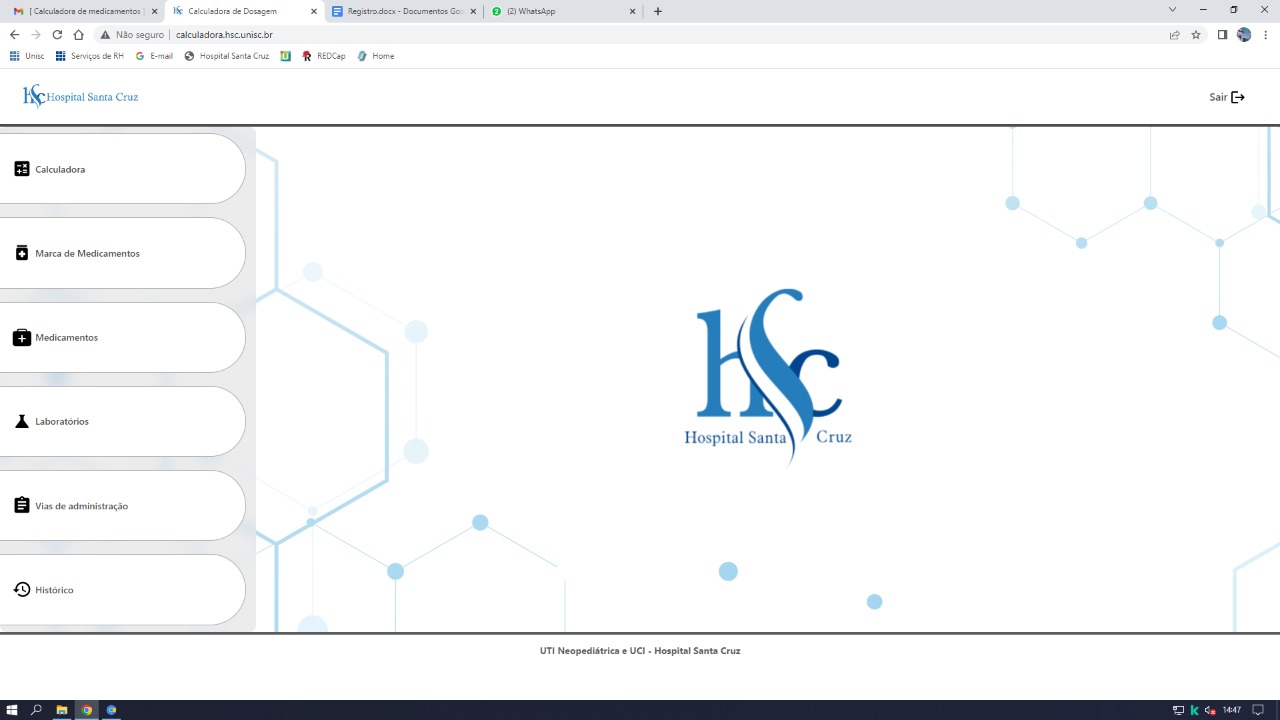1280x720 pixels.
Task: Open the Chrome three-dot menu
Action: pyautogui.click(x=1265, y=34)
